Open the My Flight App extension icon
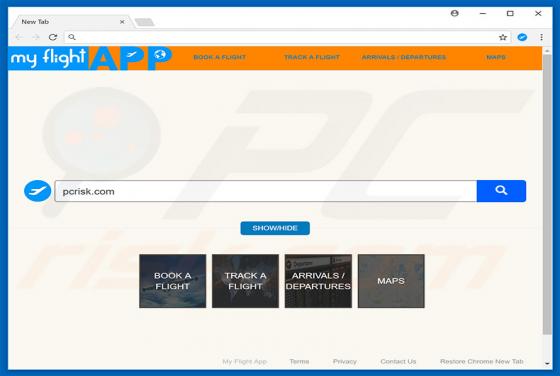Image resolution: width=560 pixels, height=376 pixels. click(x=522, y=37)
